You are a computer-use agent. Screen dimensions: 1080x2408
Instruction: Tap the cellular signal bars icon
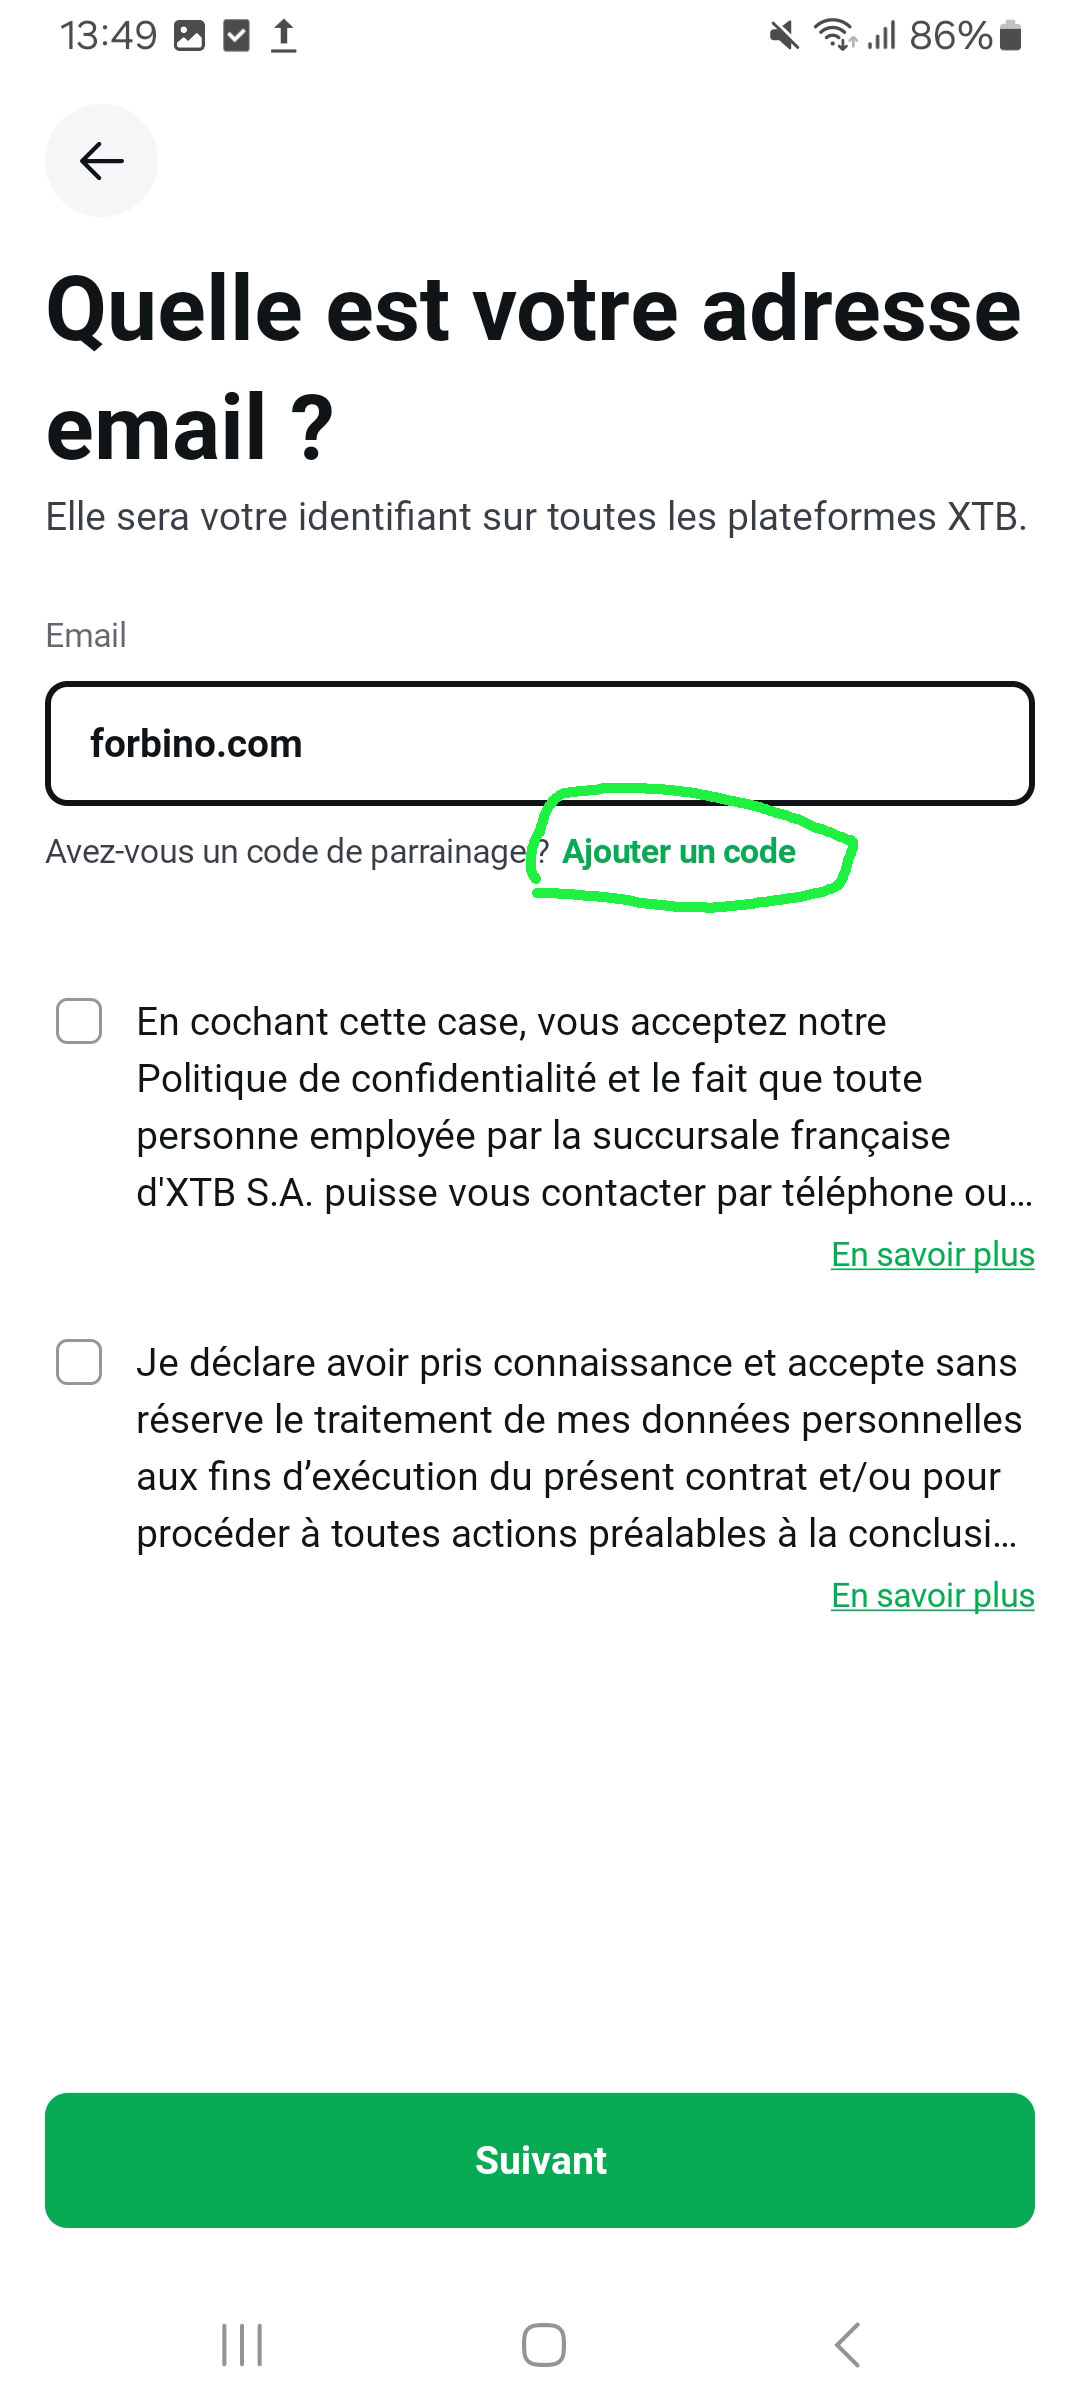click(881, 37)
